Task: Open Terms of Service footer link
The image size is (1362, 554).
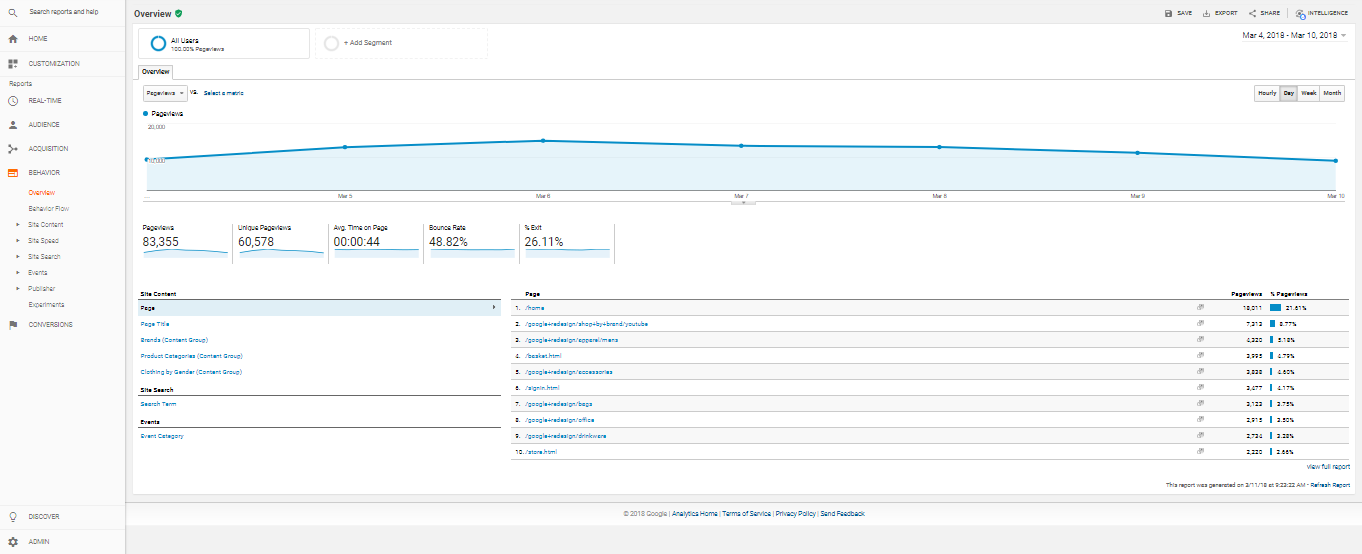Action: pyautogui.click(x=747, y=513)
